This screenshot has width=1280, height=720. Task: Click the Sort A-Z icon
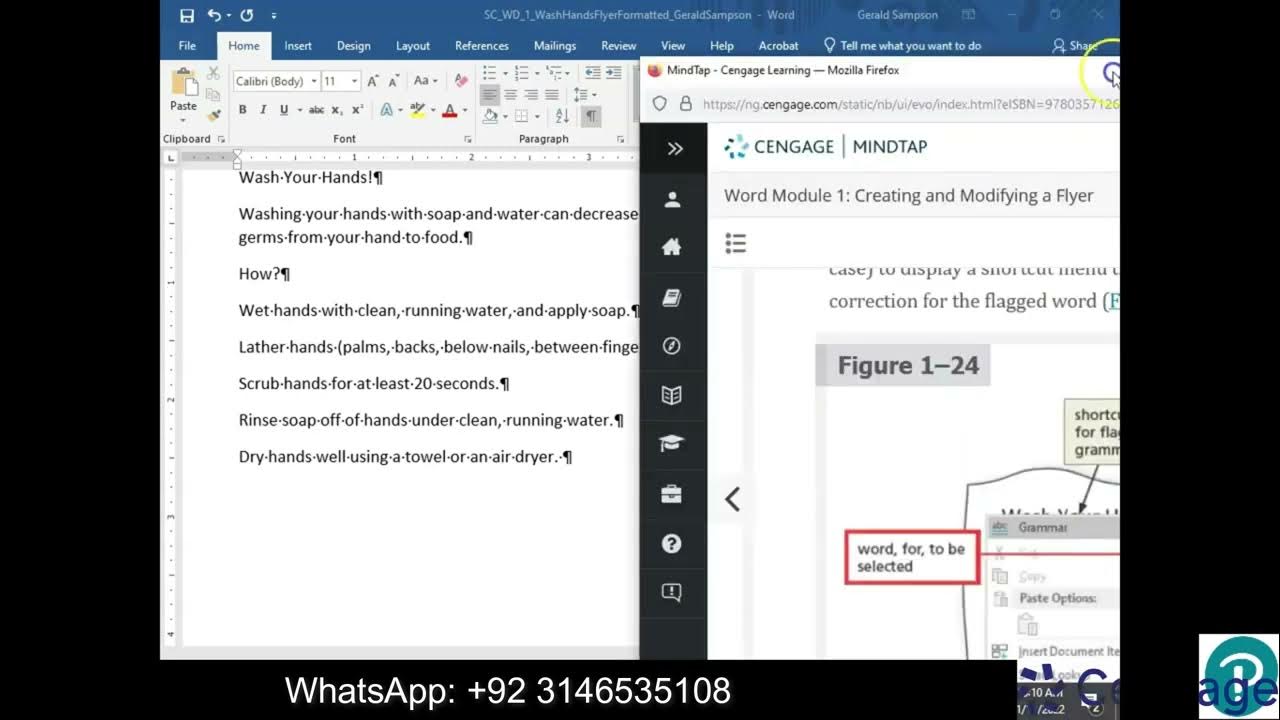[561, 116]
